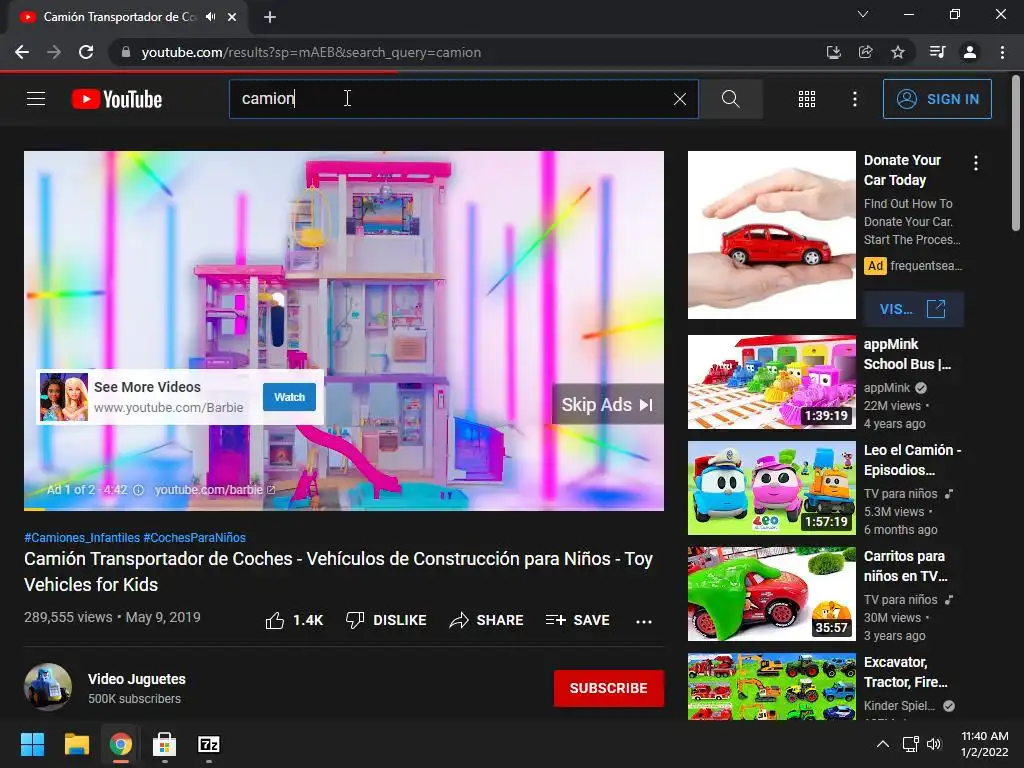Click hashtag #Camiones_Infantiles

click(82, 537)
